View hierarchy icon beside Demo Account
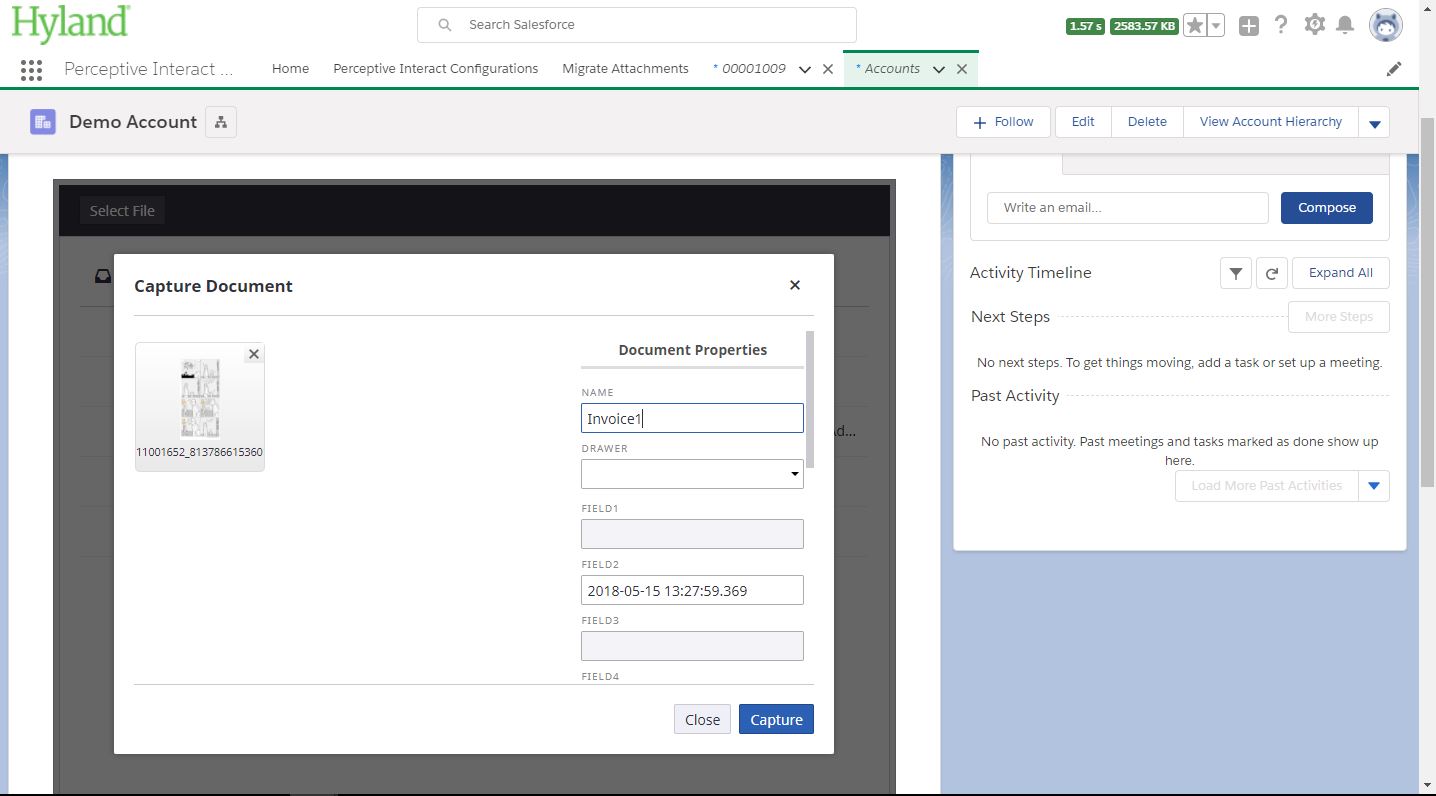Screen dimensions: 1436x796 coord(220,121)
